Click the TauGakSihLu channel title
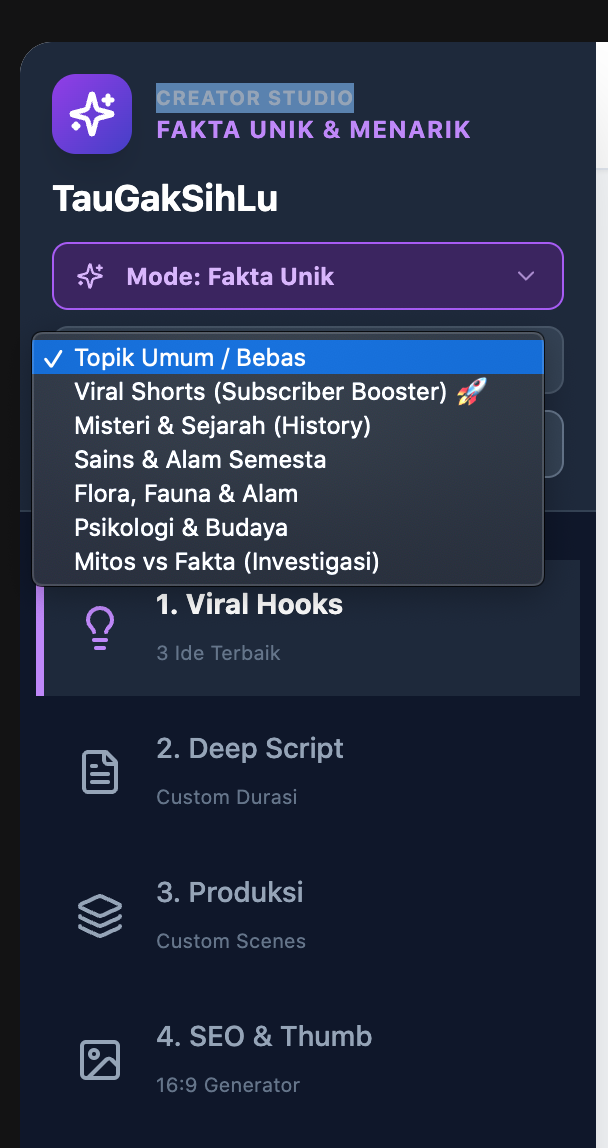This screenshot has height=1148, width=608. point(165,199)
